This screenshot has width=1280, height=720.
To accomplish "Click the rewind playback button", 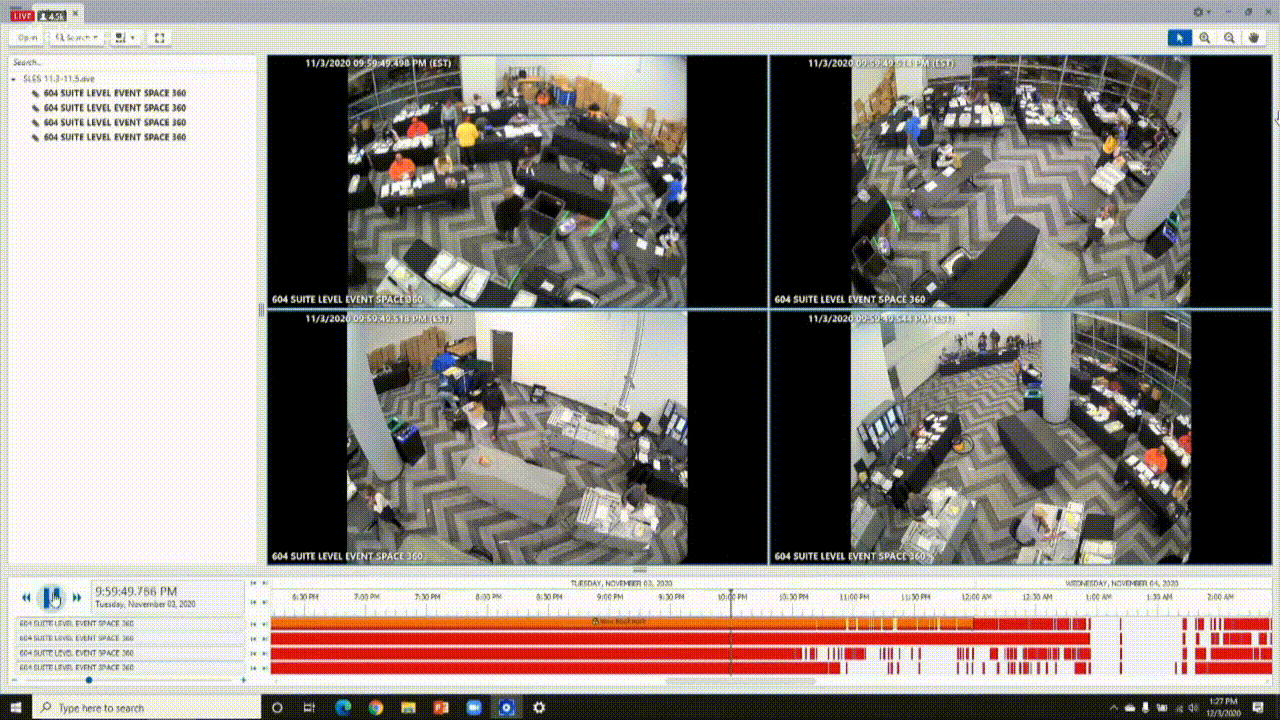I will point(27,597).
